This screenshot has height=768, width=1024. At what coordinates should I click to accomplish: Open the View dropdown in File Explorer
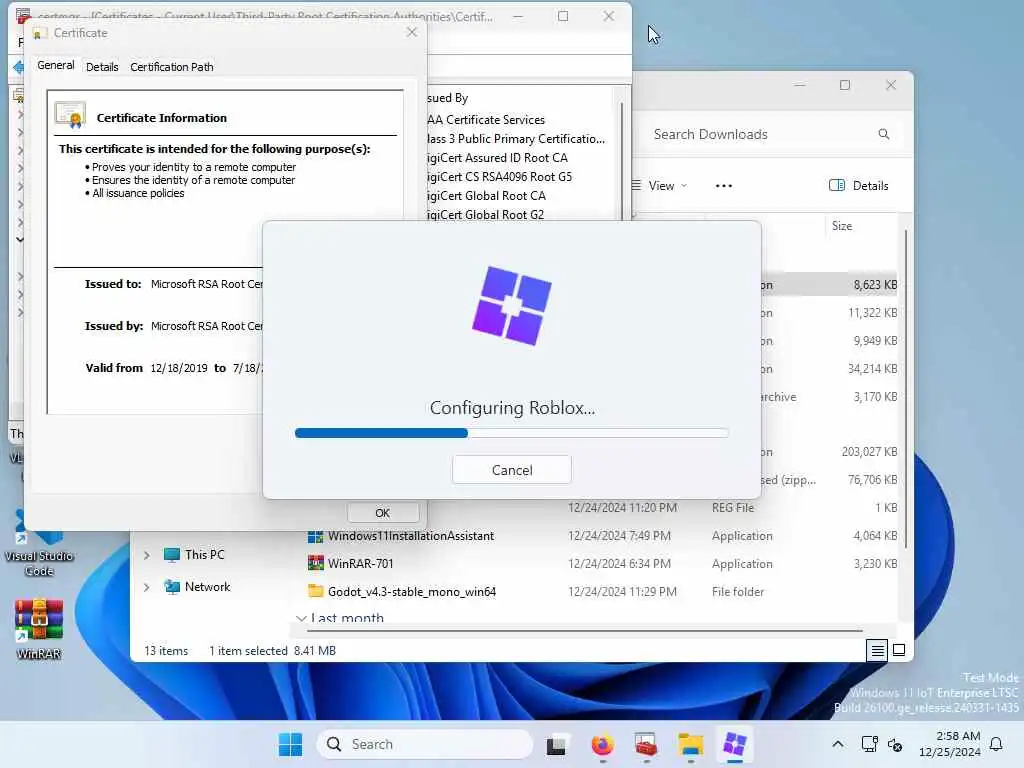(660, 185)
